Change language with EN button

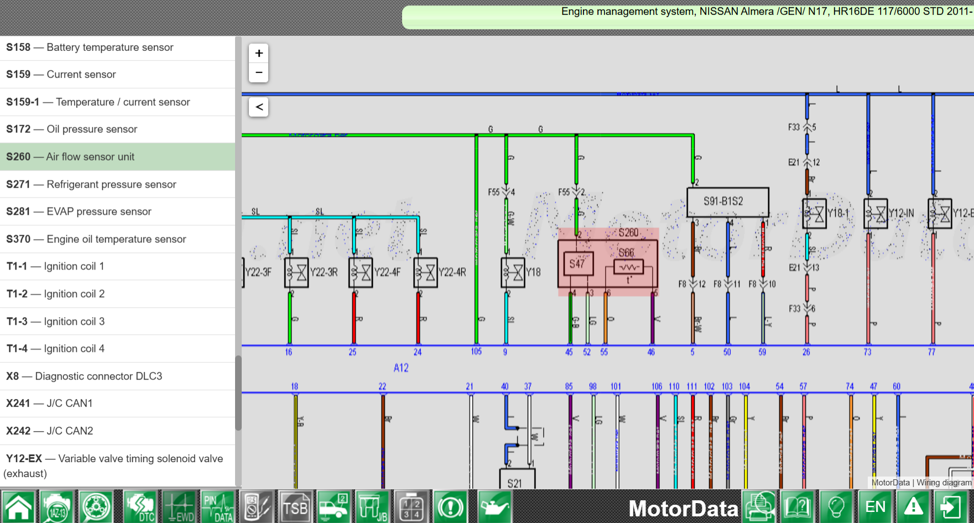click(x=875, y=506)
